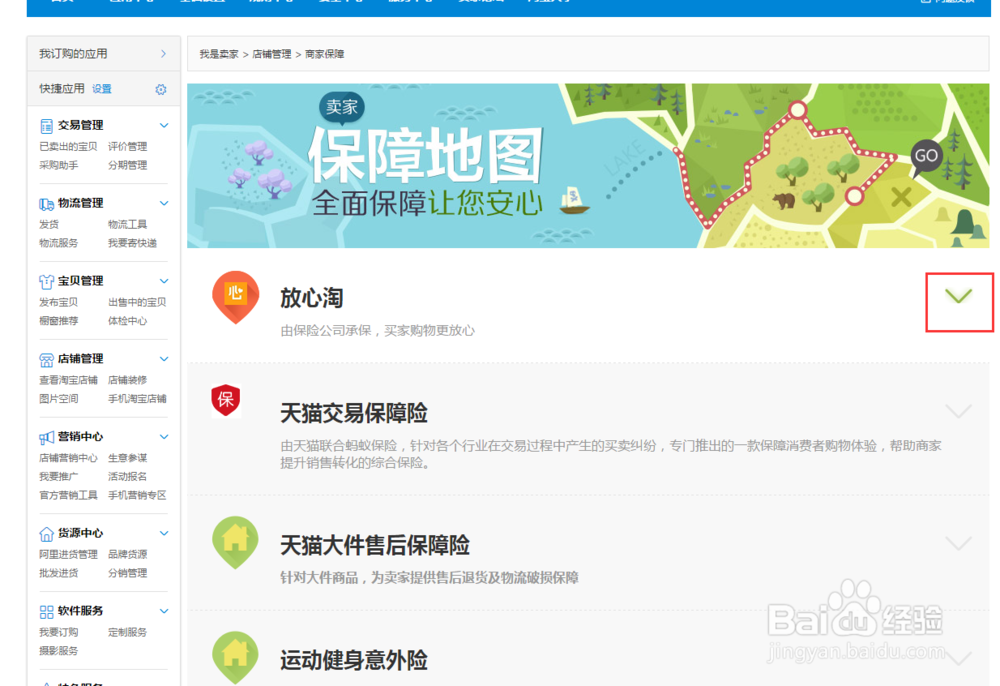Viewport: 1000px width, 686px height.
Task: Expand the 天猫交易保障险 section chevron
Action: pos(959,411)
